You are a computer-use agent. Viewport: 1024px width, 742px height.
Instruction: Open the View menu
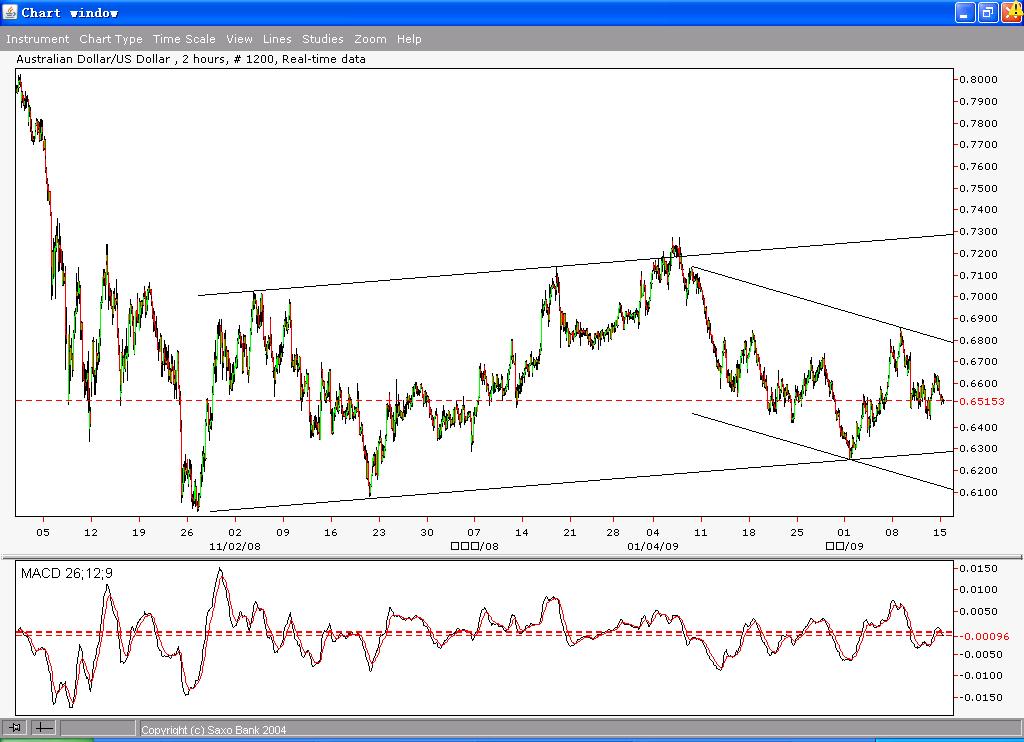pyautogui.click(x=240, y=39)
